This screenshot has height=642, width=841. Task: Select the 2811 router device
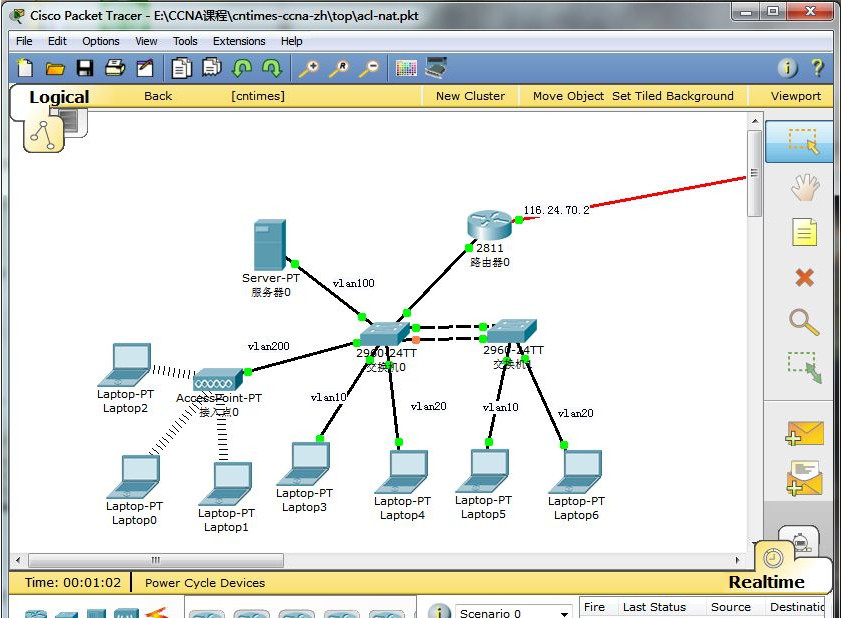click(x=489, y=225)
